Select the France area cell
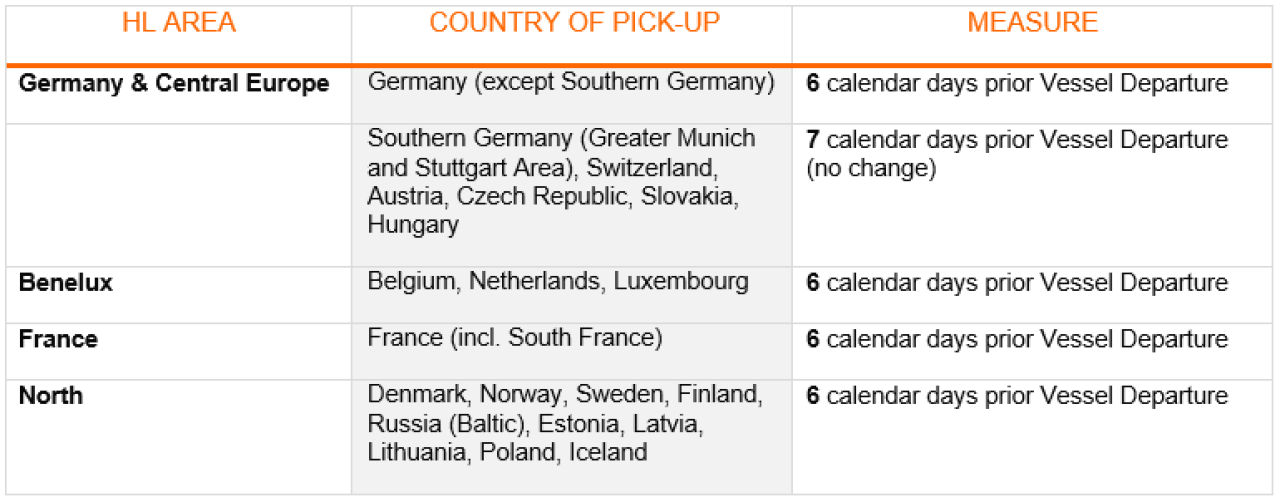The image size is (1280, 502). (58, 339)
